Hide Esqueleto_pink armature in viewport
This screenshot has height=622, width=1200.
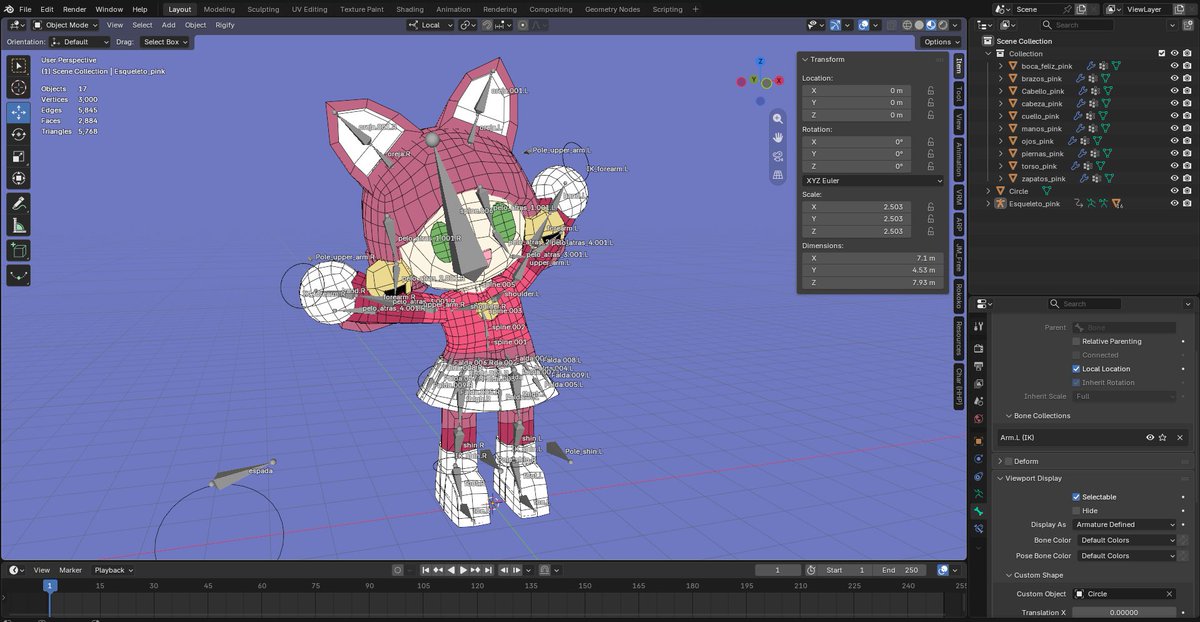point(1175,203)
